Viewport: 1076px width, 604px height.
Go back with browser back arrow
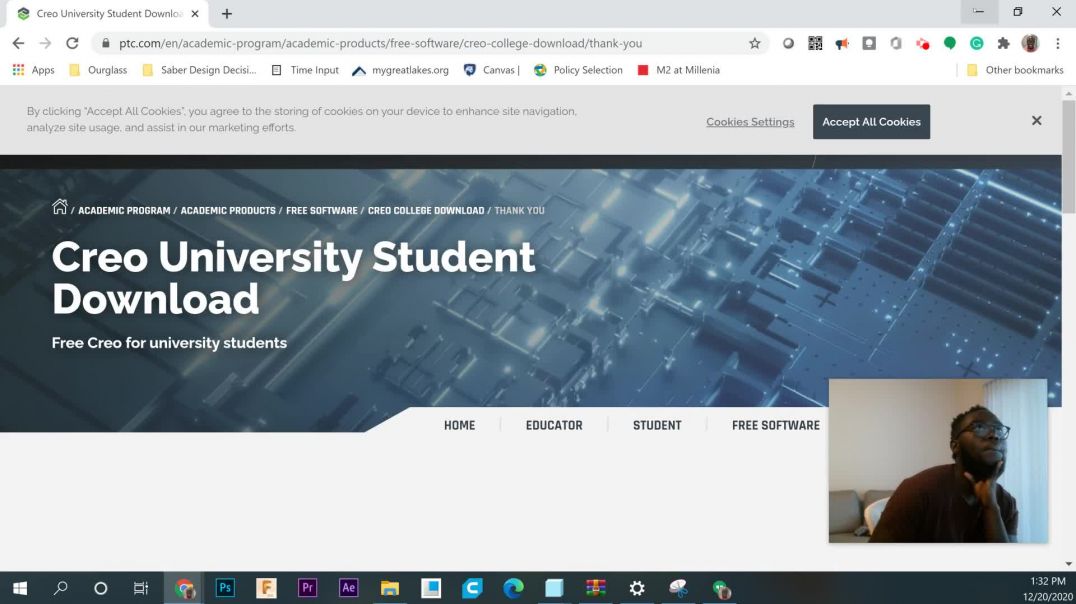tap(19, 43)
